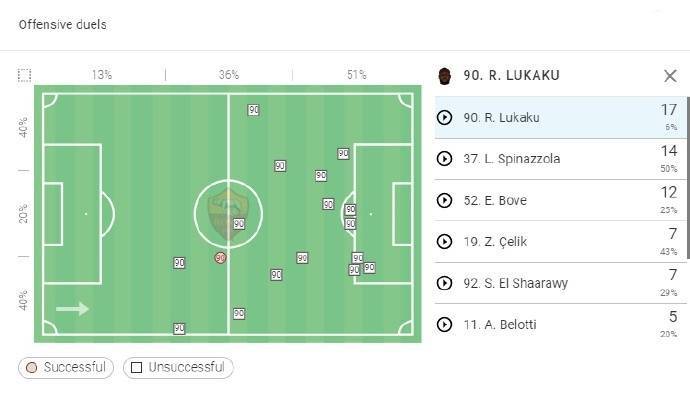
Task: Toggle the Successful duels filter
Action: pos(66,367)
